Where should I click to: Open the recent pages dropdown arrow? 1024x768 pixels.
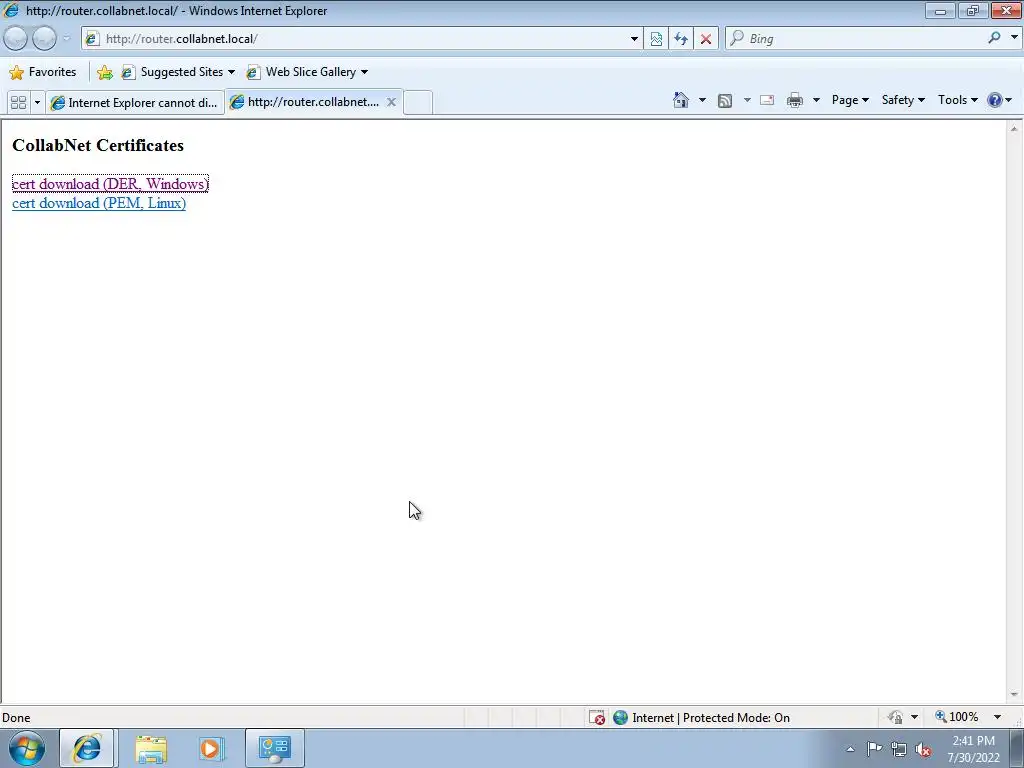point(66,39)
